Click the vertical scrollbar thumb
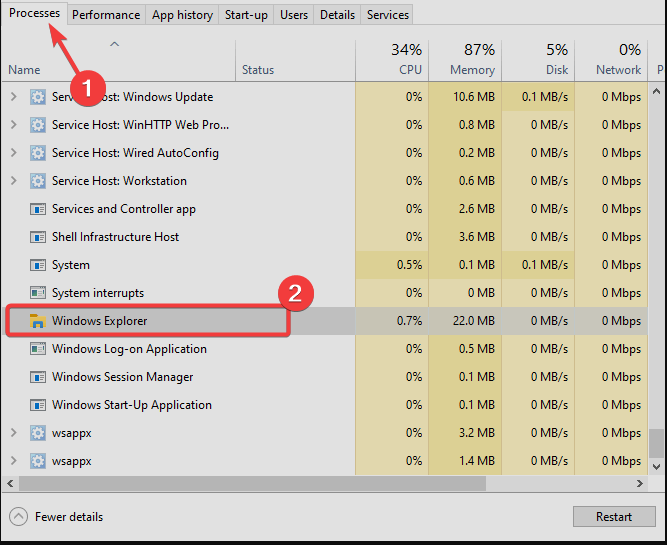The height and width of the screenshot is (545, 667). pyautogui.click(x=657, y=443)
